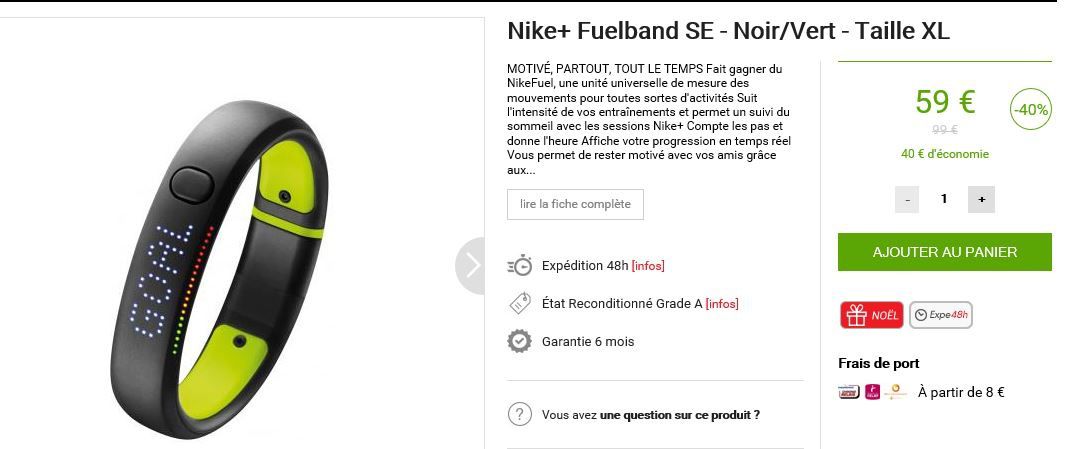Decrease quantity with the minus button
Screen dimensions: 1071x449
click(907, 200)
